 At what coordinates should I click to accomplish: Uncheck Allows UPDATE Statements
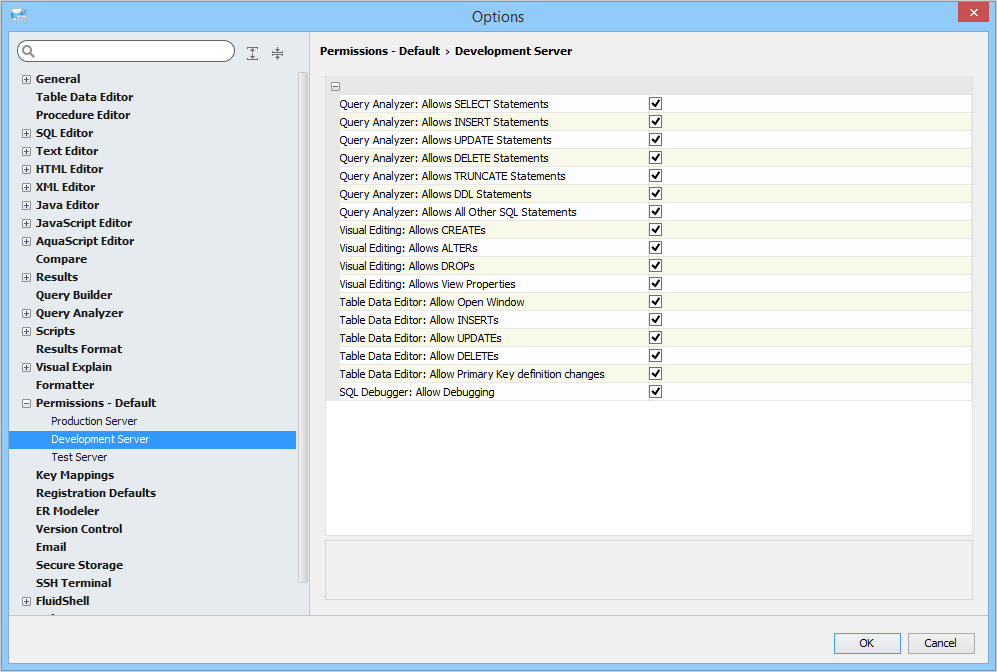655,139
